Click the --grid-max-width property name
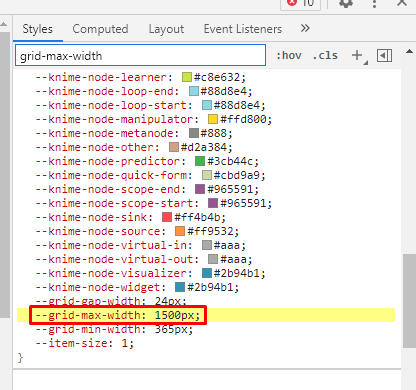416x390 pixels. coord(88,315)
